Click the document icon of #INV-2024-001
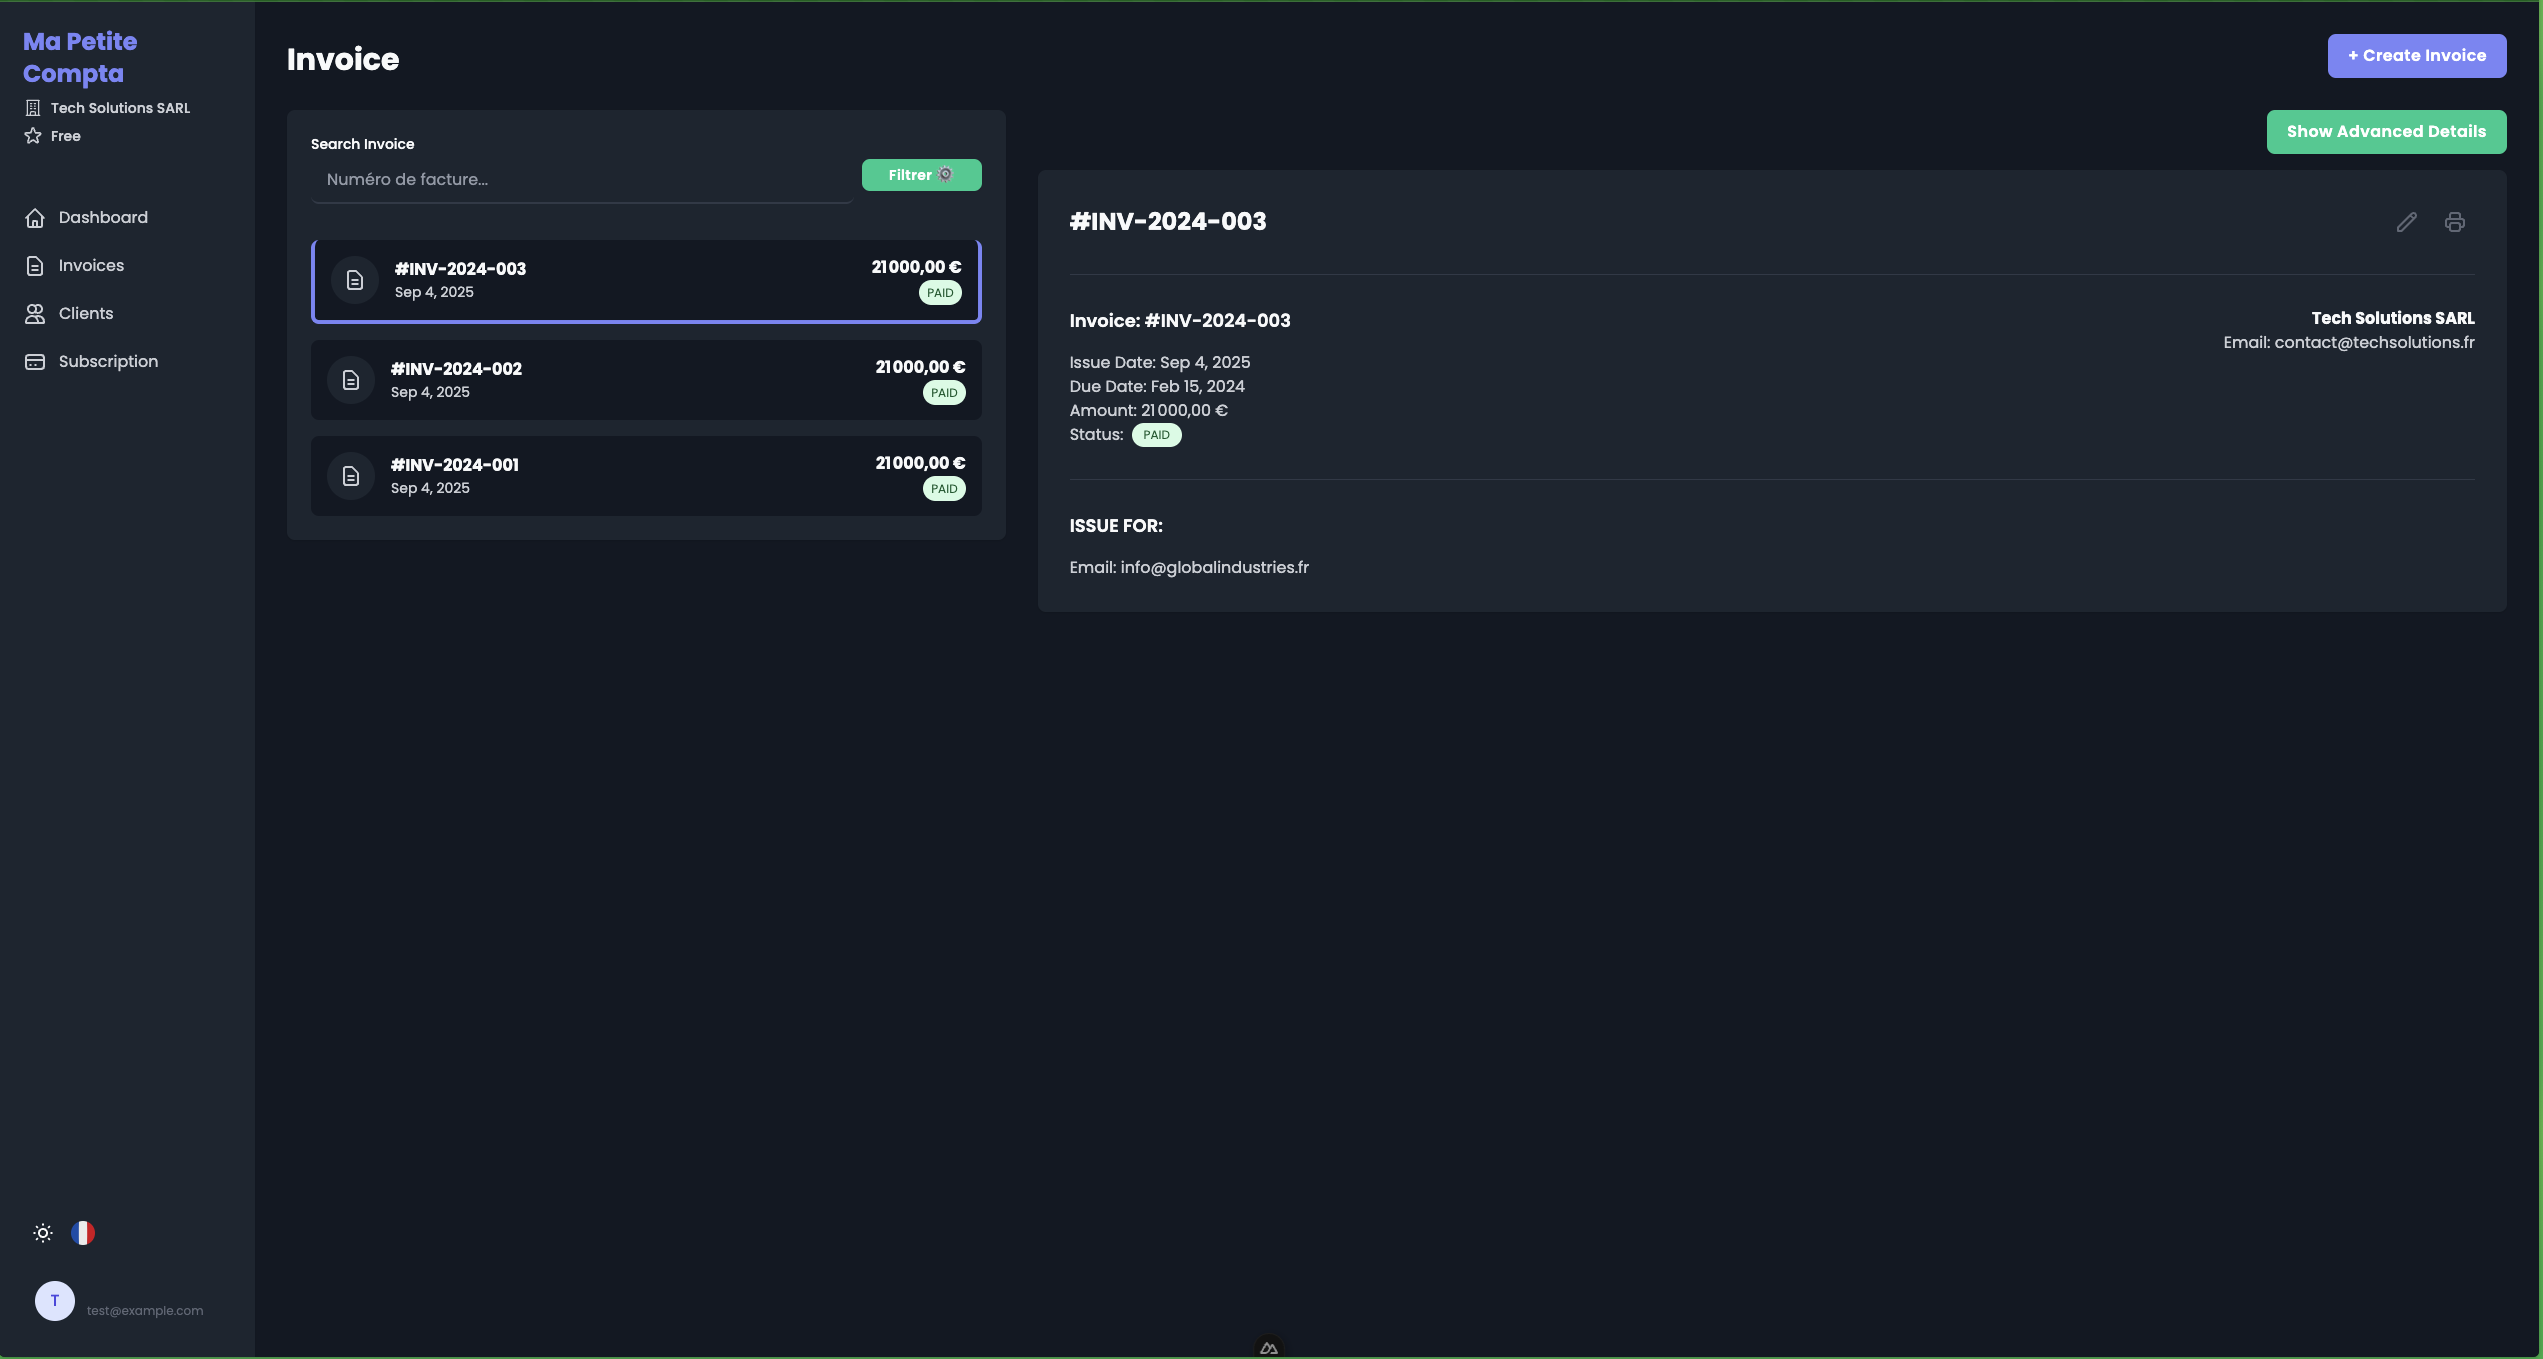The height and width of the screenshot is (1359, 2543). point(351,476)
